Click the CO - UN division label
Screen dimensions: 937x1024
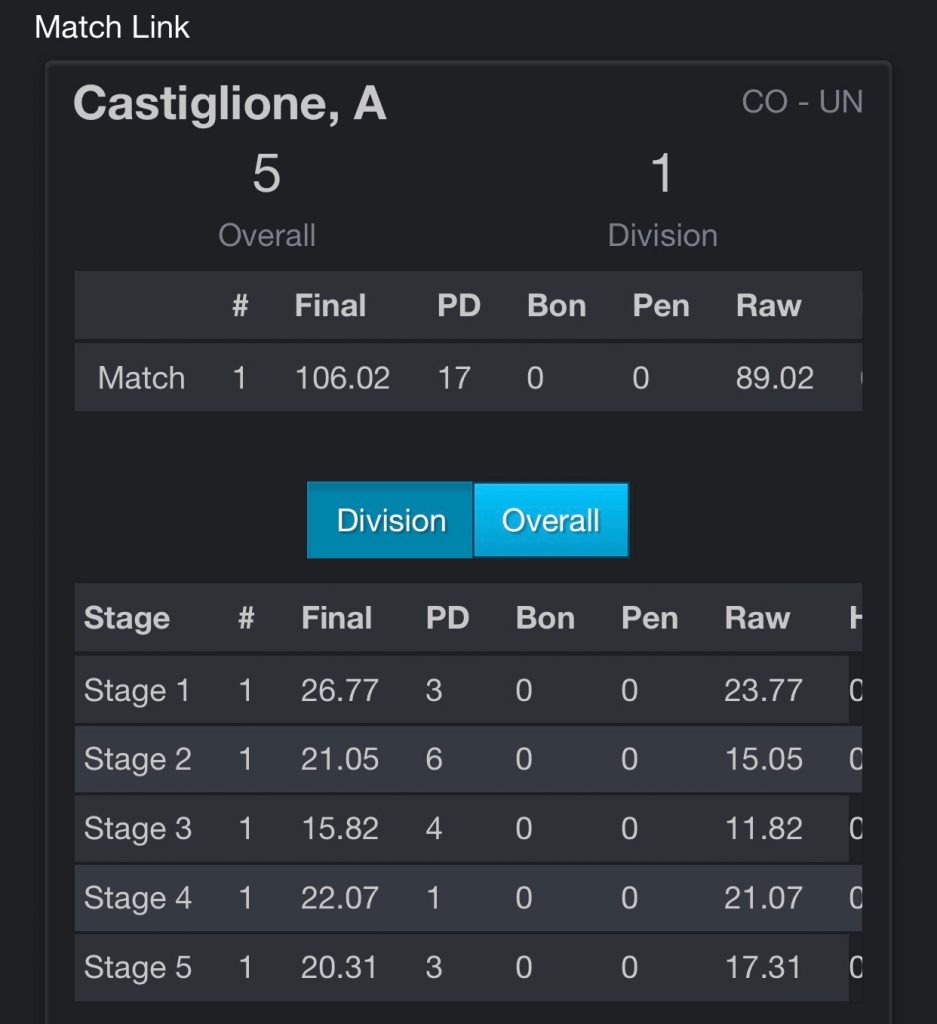802,102
